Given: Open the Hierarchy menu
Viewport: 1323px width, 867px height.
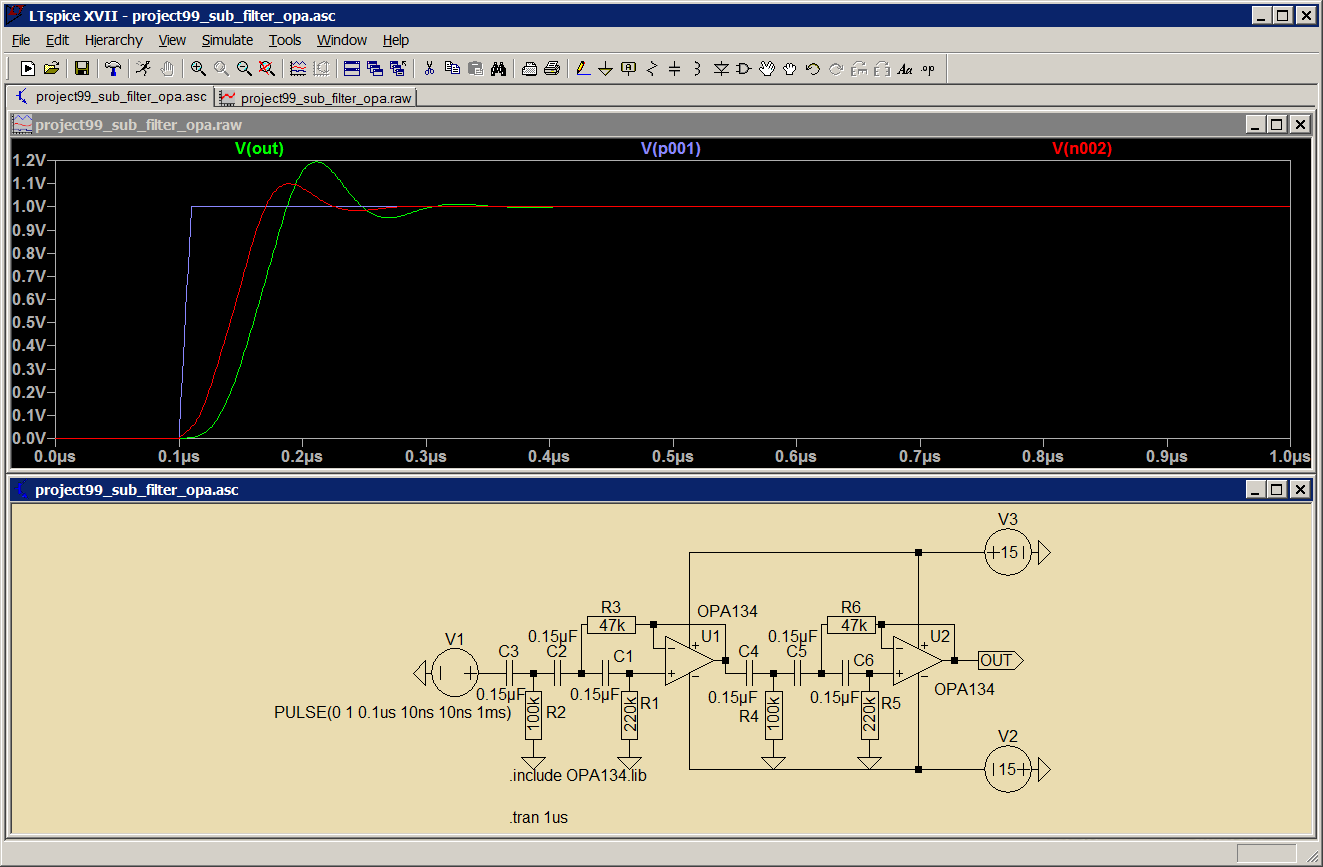Looking at the screenshot, I should point(114,40).
